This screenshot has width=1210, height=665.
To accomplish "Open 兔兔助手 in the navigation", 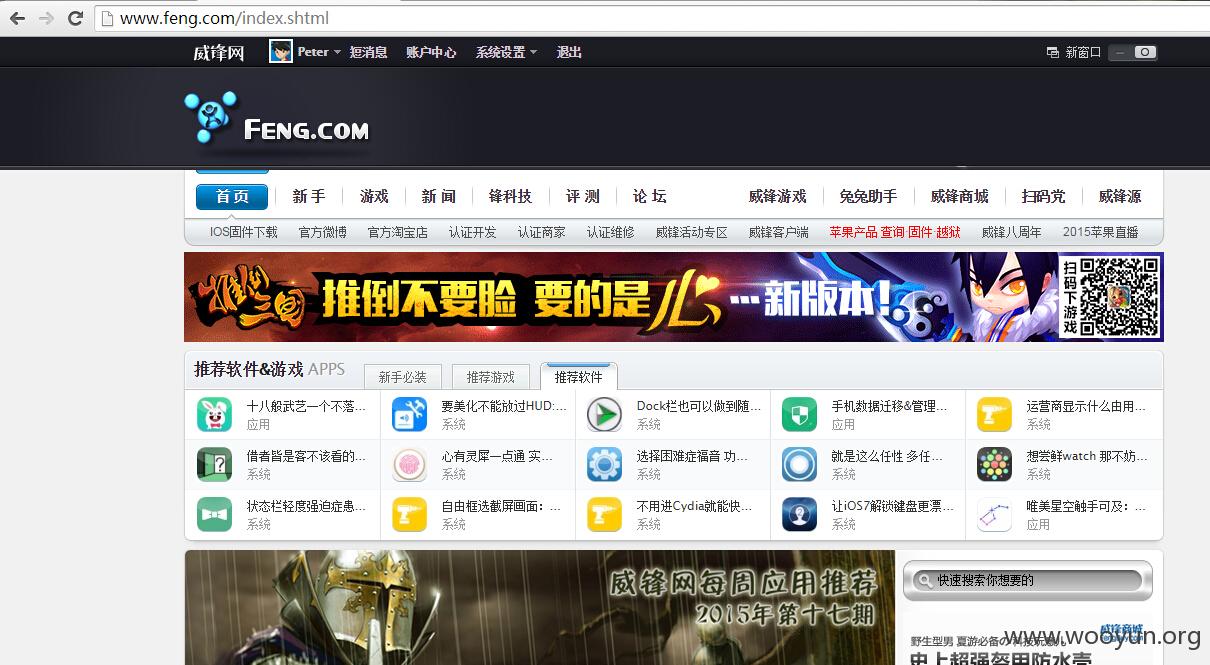I will (868, 196).
